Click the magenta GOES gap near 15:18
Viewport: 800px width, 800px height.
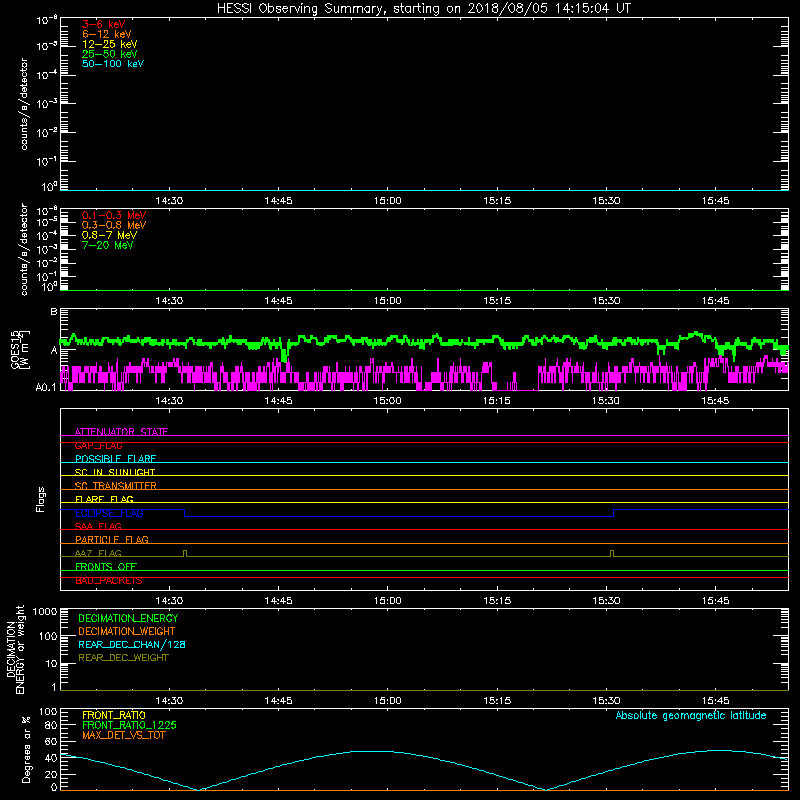(528, 389)
